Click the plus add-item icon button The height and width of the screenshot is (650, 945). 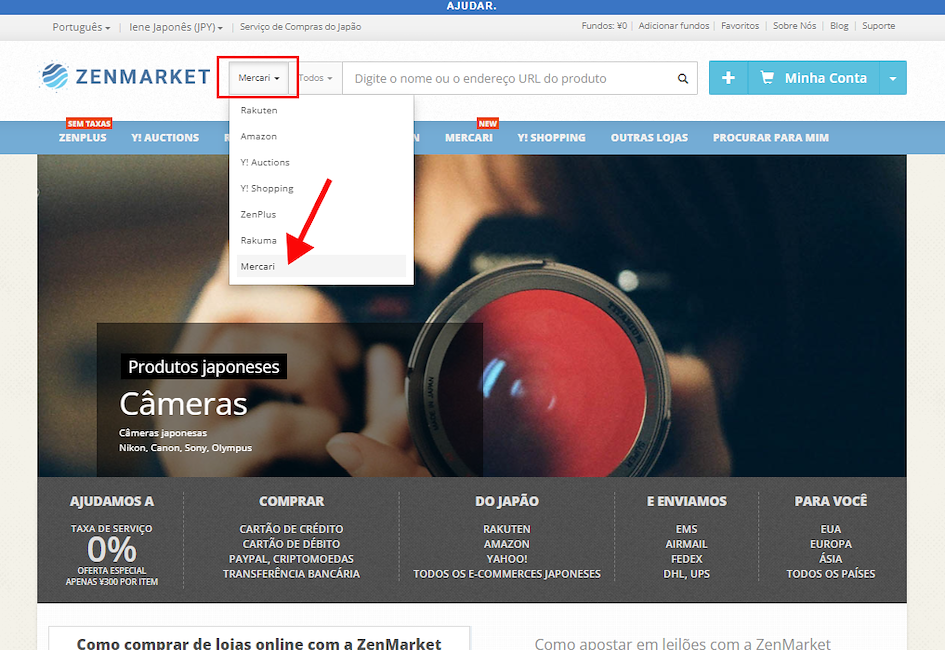click(728, 78)
